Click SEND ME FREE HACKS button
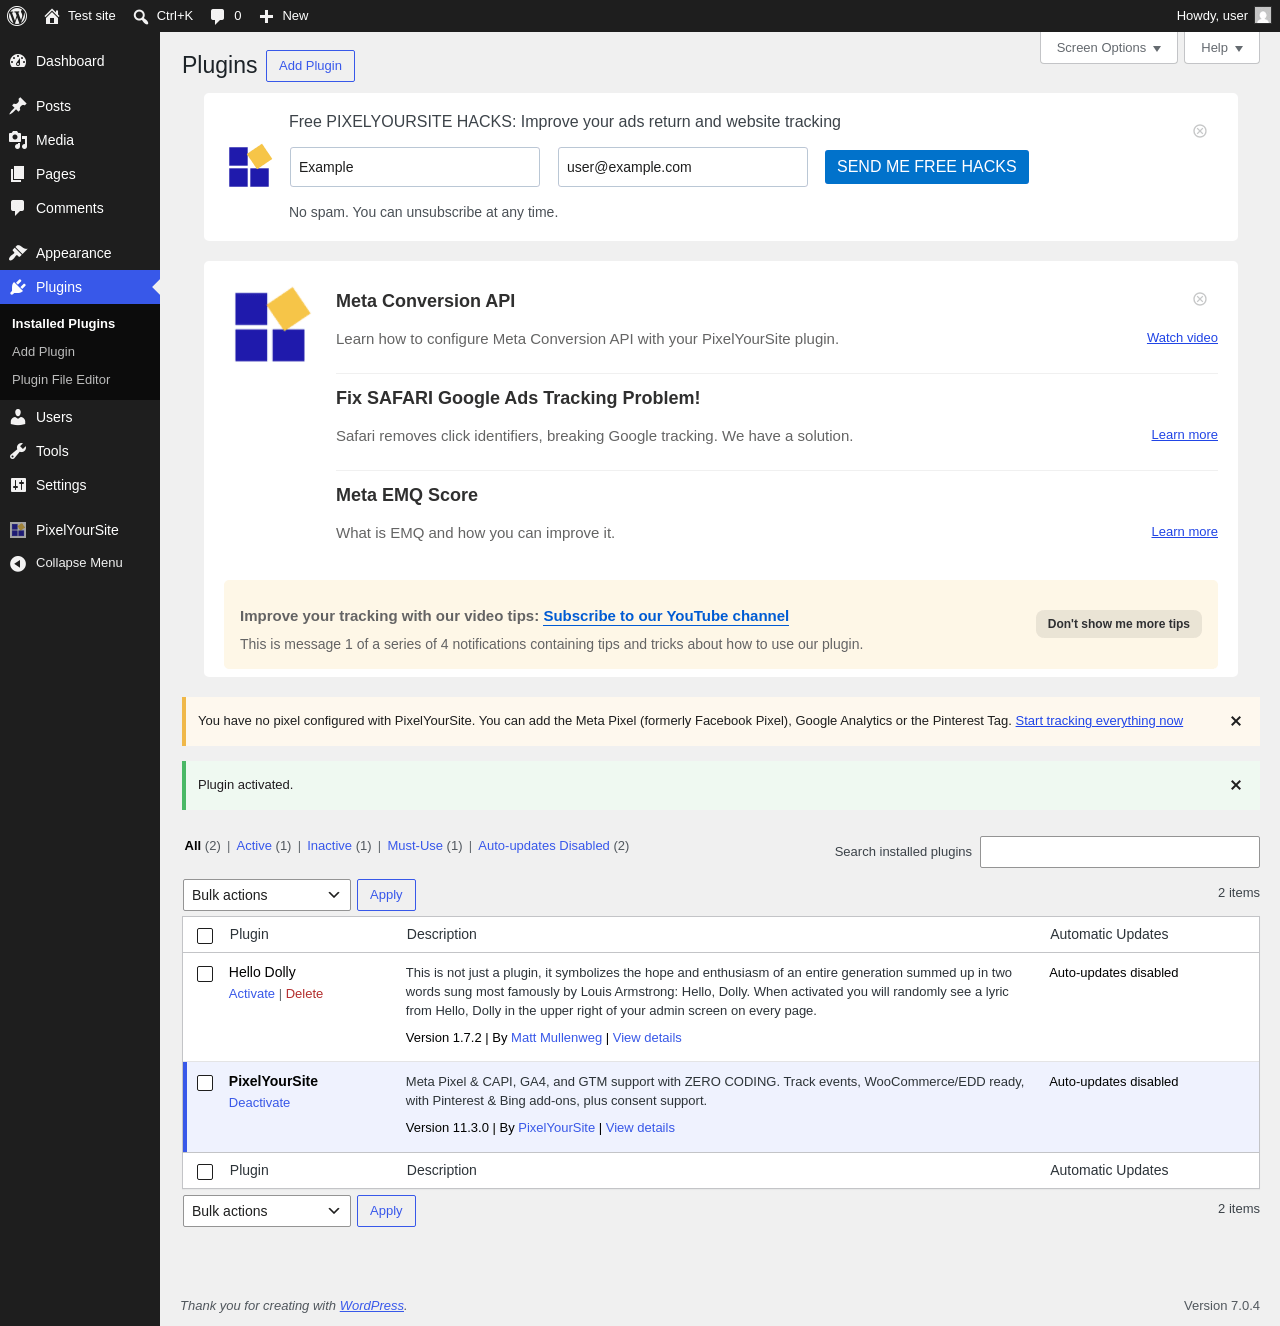 [927, 167]
